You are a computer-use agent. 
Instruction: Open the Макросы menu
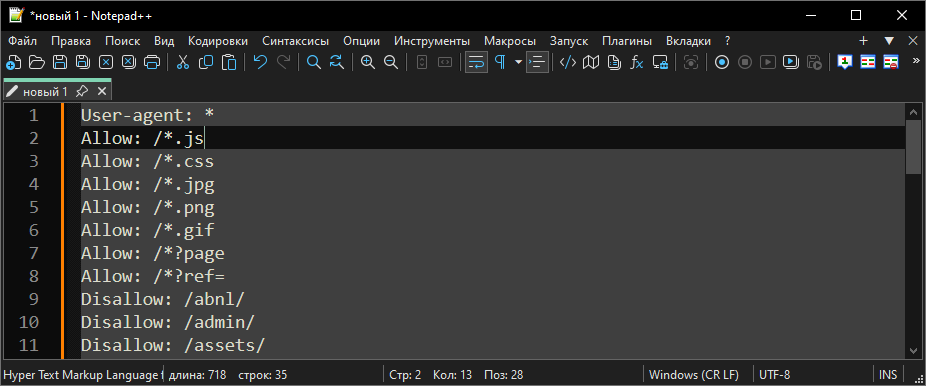510,41
